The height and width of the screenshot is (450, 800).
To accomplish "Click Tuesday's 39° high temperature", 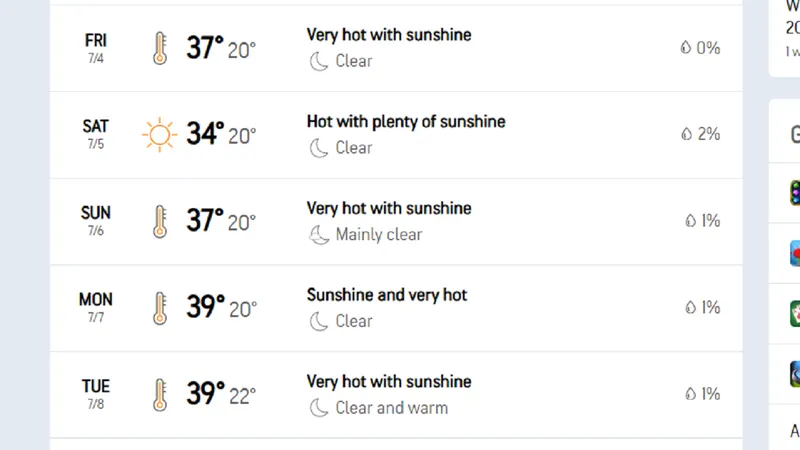I will [x=205, y=393].
